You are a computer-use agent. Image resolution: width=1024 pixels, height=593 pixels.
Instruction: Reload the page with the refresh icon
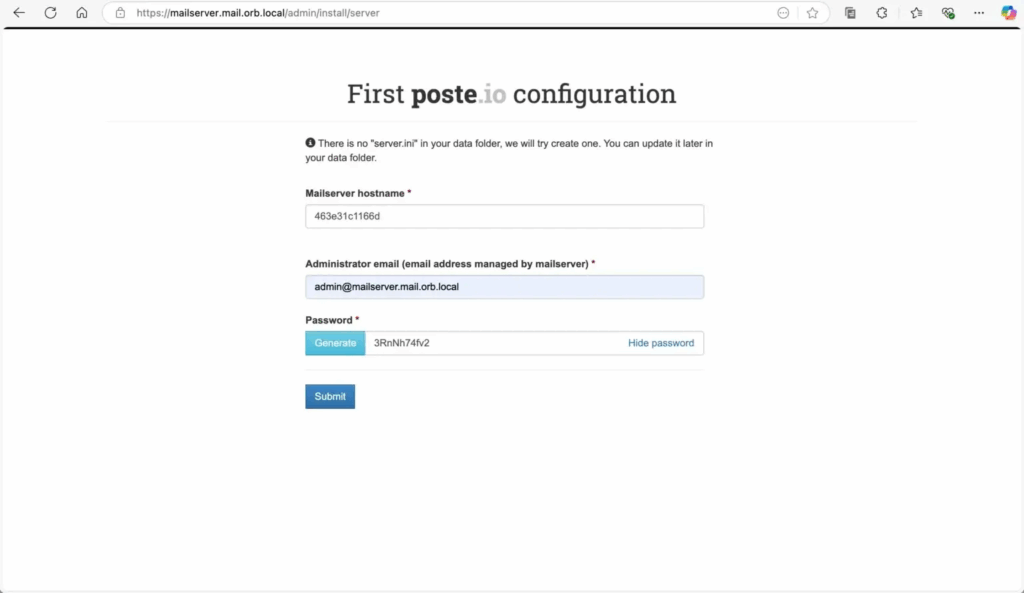pyautogui.click(x=50, y=13)
